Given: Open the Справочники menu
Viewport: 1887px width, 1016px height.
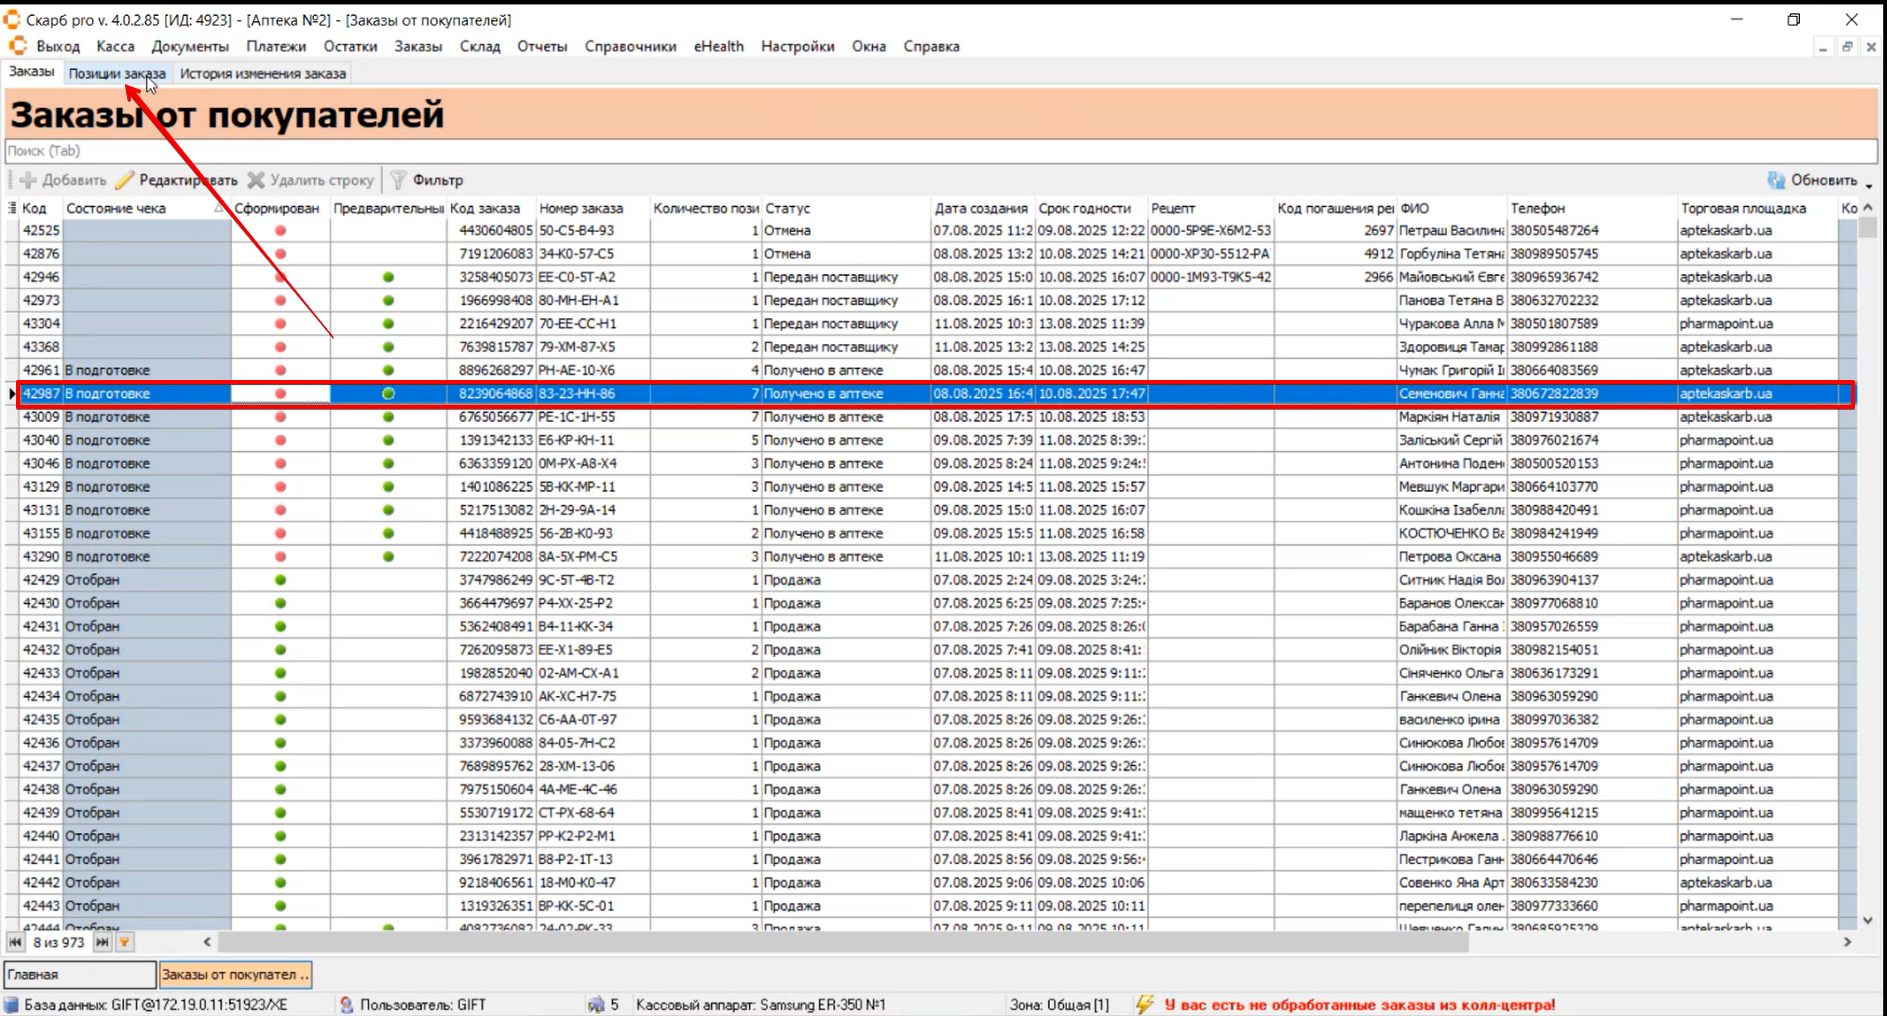Looking at the screenshot, I should pos(630,46).
